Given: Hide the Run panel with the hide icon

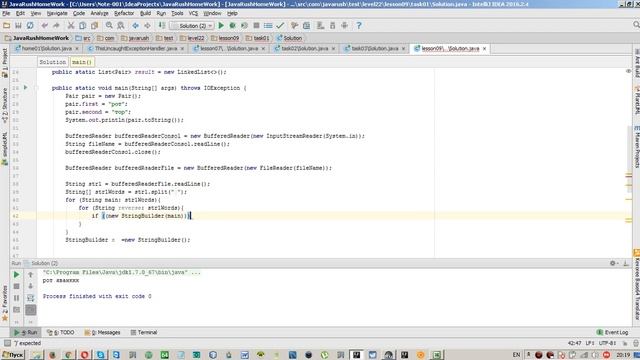Looking at the screenshot, I should coord(625,263).
